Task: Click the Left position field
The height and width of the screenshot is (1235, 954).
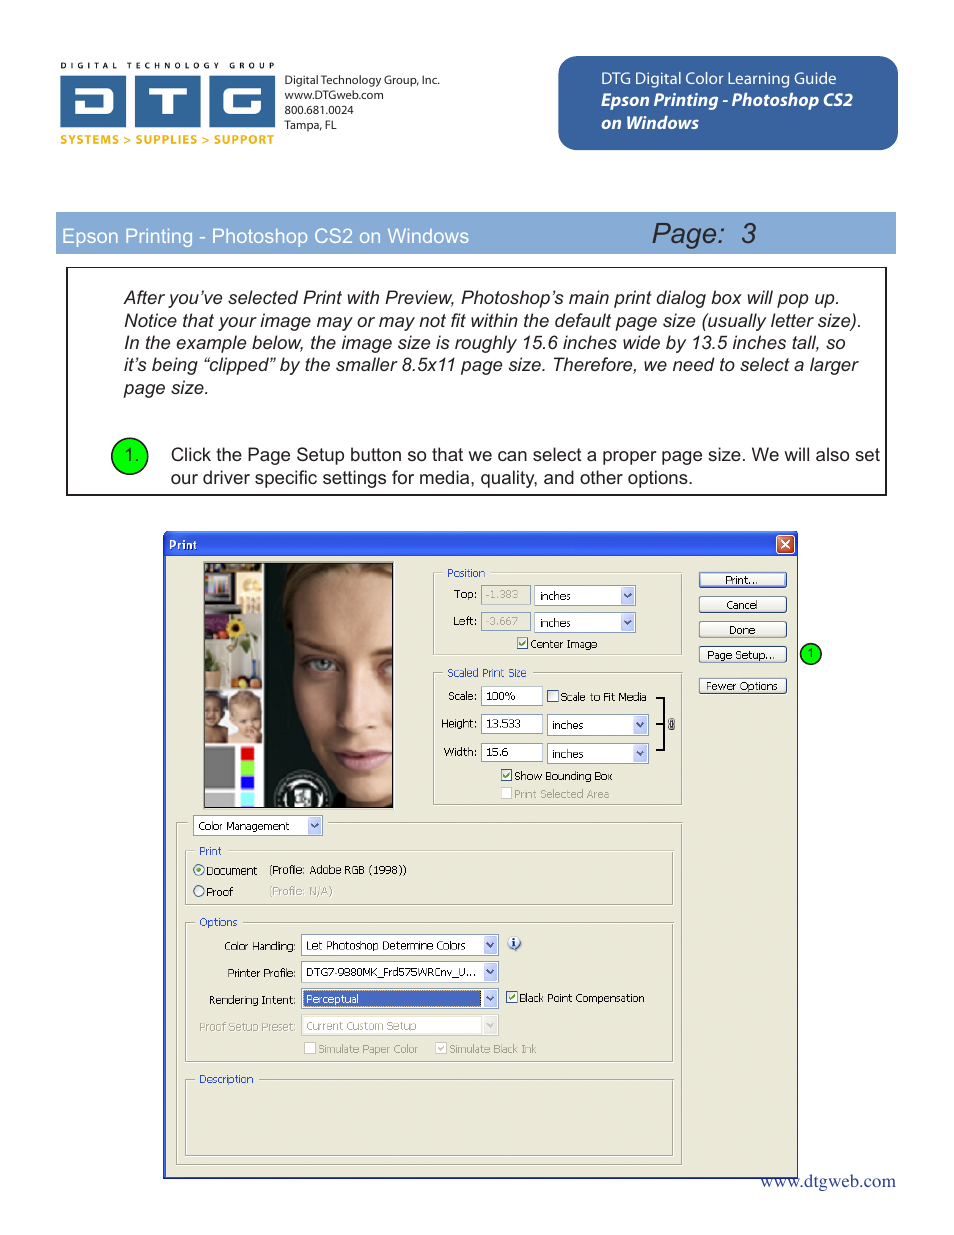Action: [x=505, y=621]
